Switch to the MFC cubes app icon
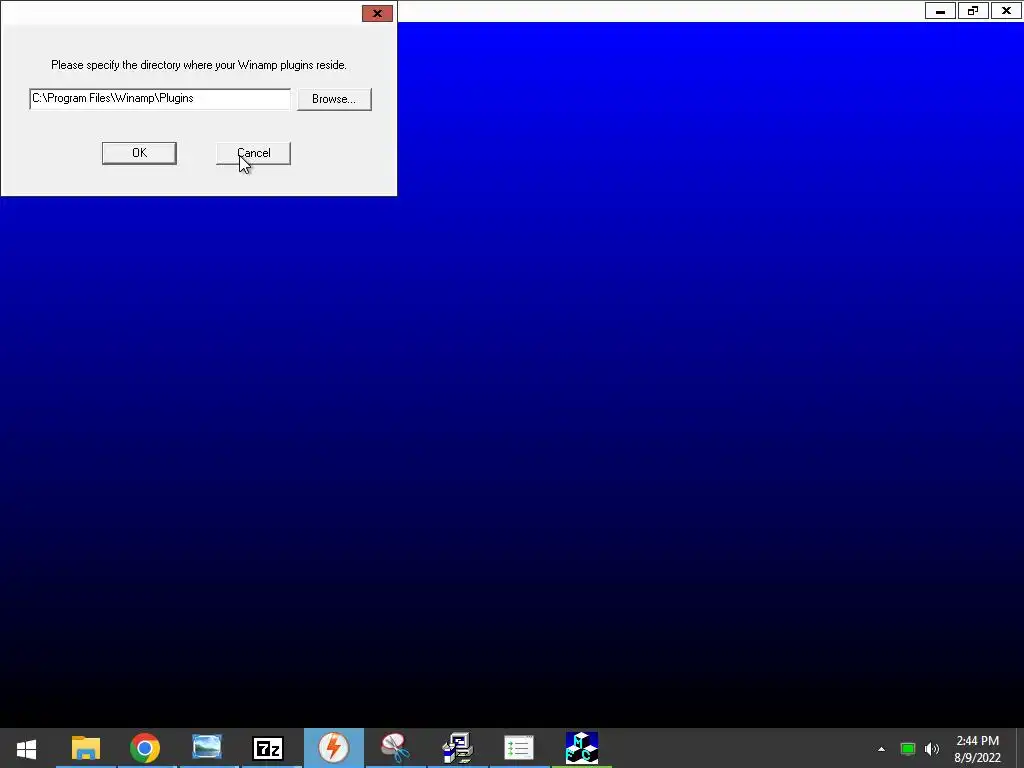 [x=581, y=748]
